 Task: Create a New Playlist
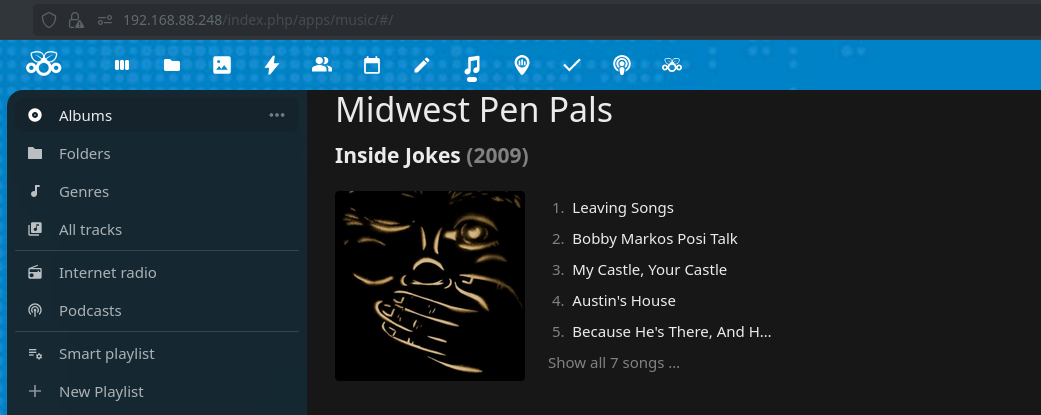tap(101, 392)
